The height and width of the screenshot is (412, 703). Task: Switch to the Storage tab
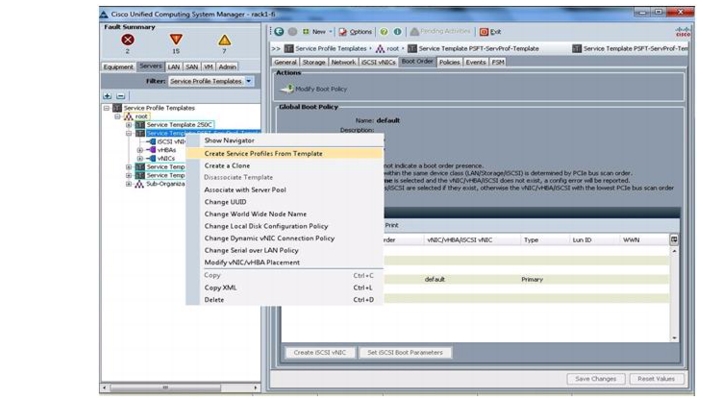pyautogui.click(x=314, y=62)
